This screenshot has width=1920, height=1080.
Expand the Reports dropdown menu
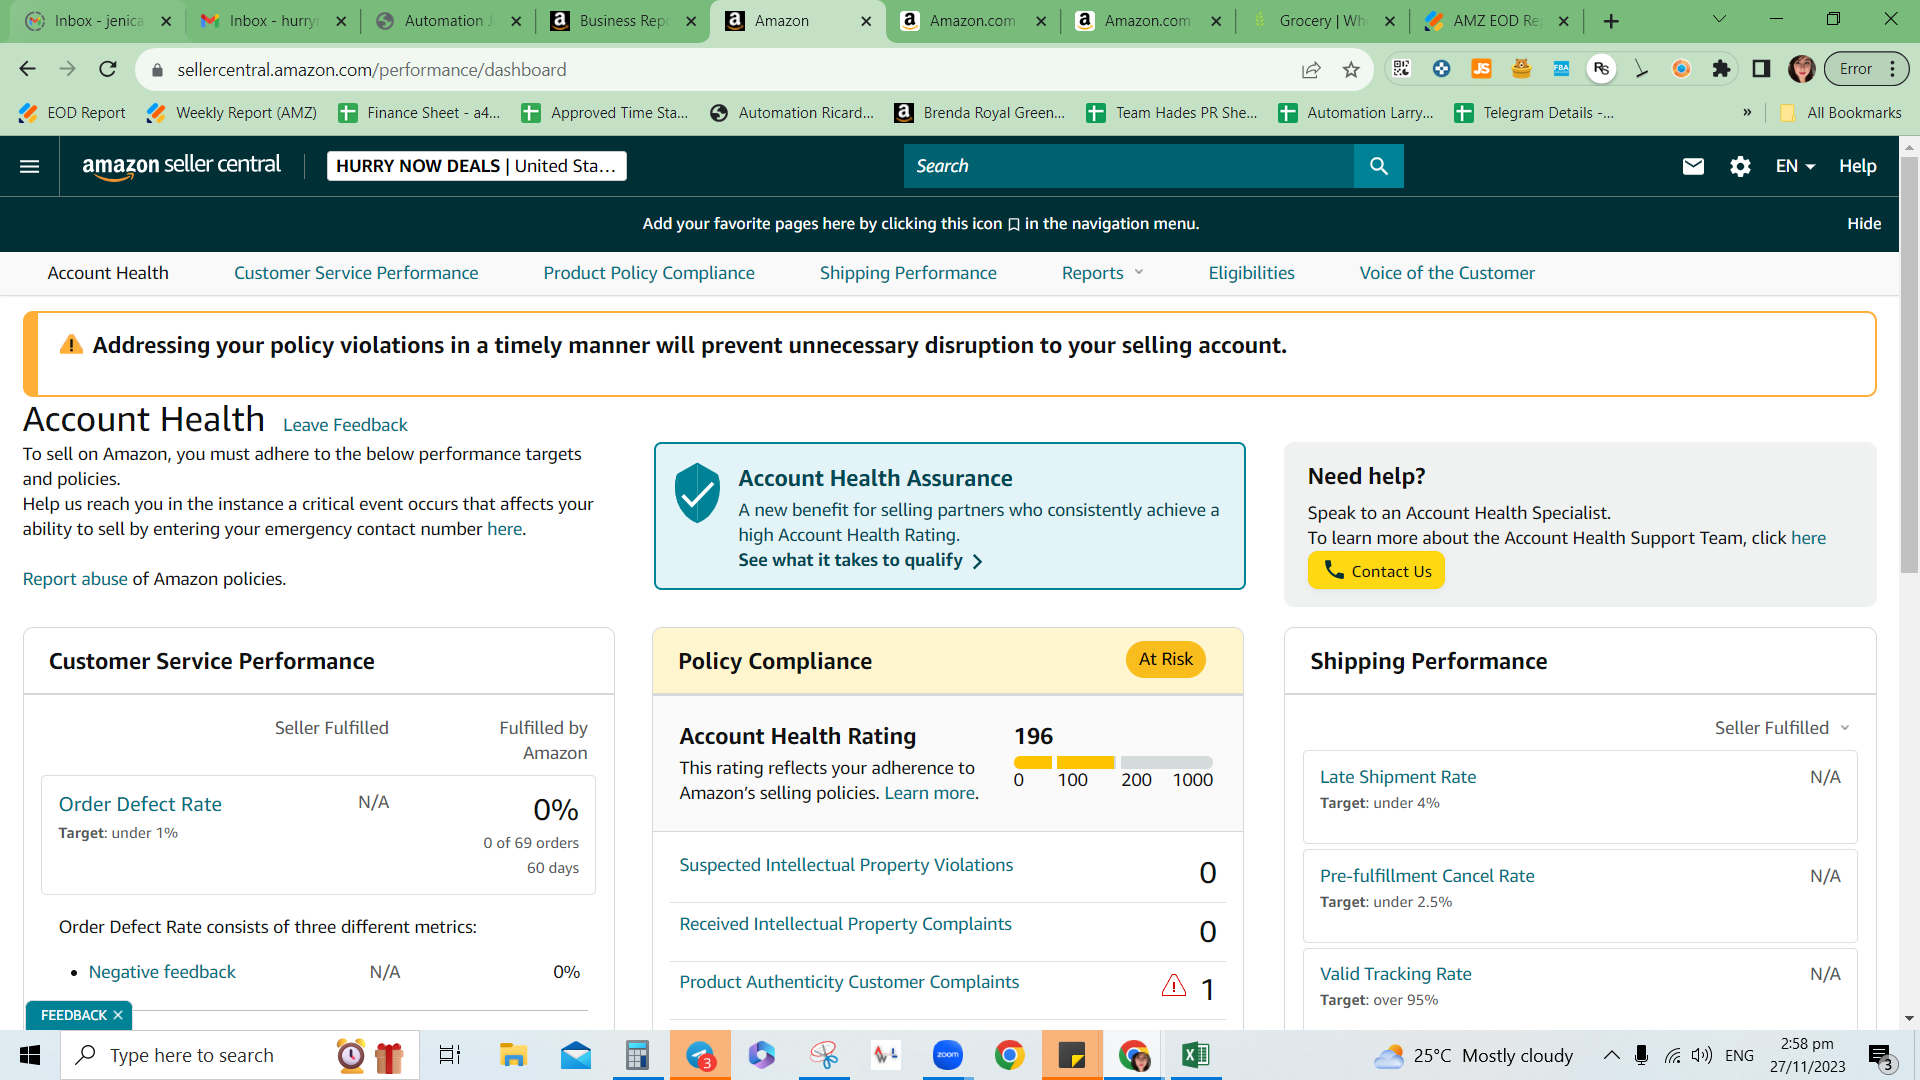(1103, 273)
